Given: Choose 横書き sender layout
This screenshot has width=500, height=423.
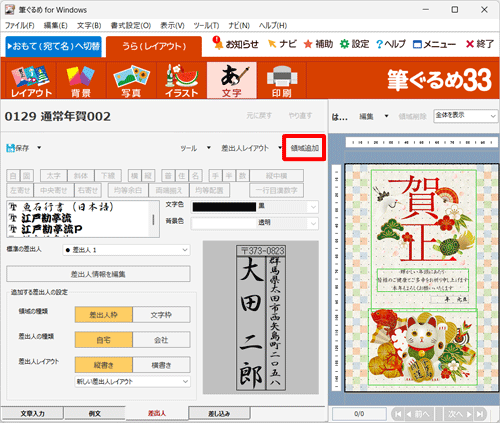Looking at the screenshot, I should point(161,365).
